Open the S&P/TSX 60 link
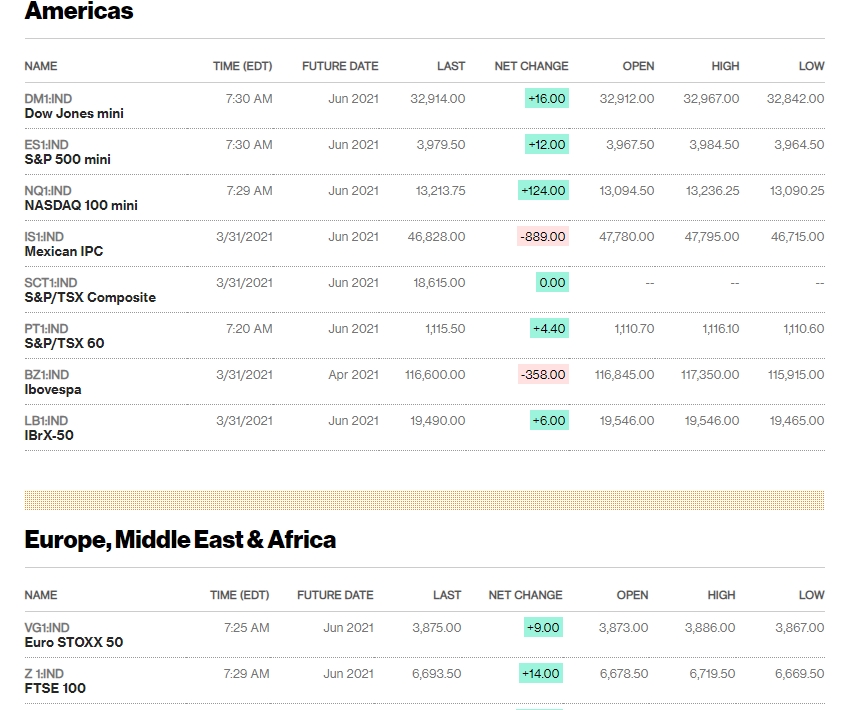 tap(64, 344)
